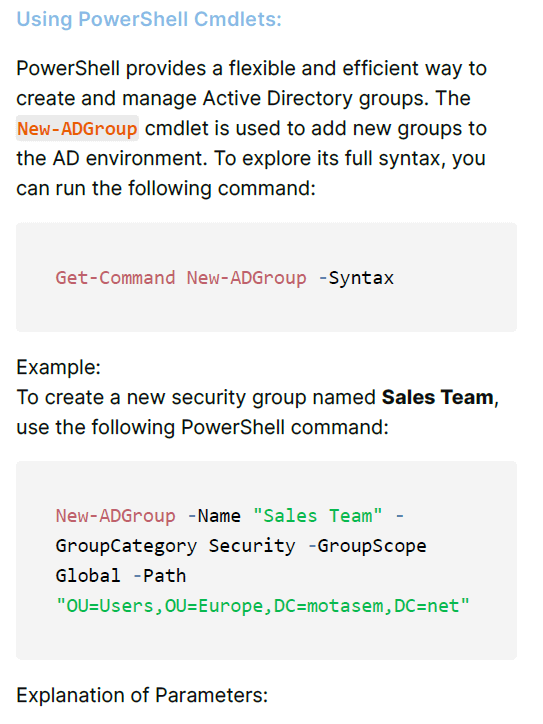Click 'use the following PowerShell command:' line
This screenshot has width=543, height=724.
(202, 428)
